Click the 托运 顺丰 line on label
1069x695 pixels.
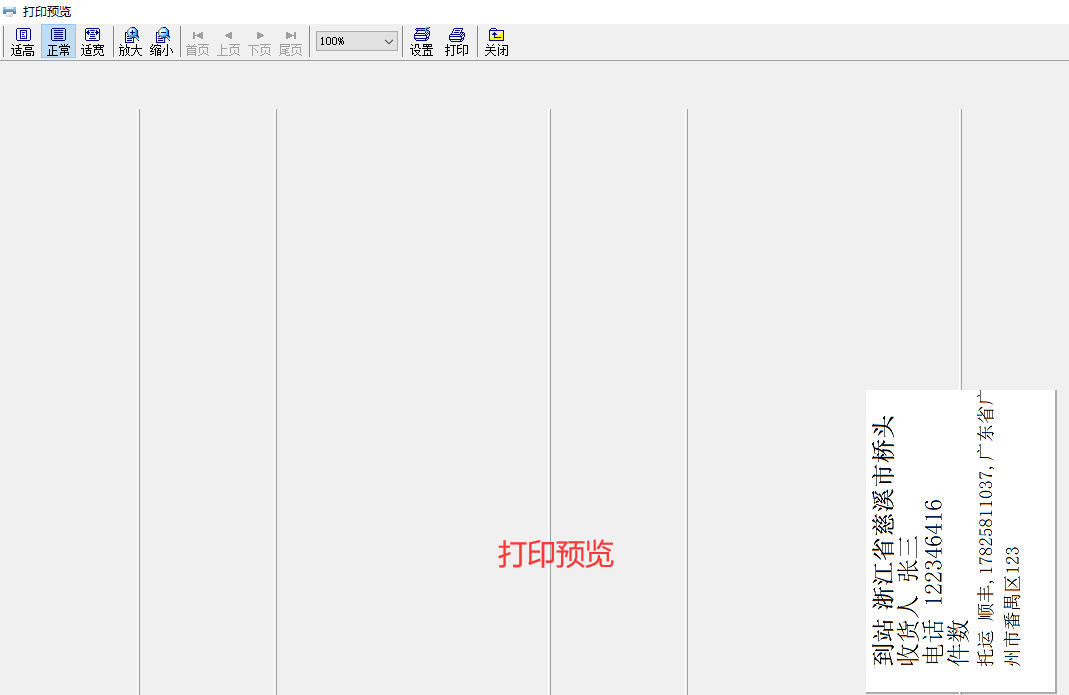pyautogui.click(x=986, y=530)
